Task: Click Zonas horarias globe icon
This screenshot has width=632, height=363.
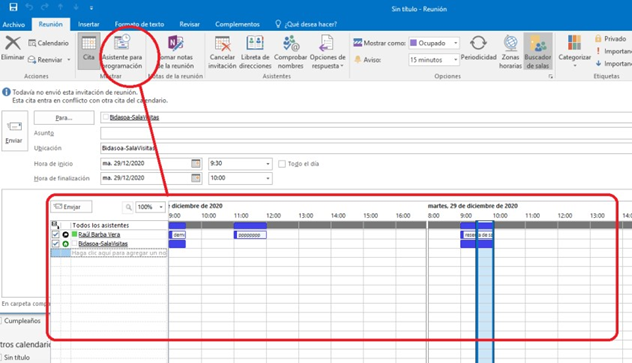Action: tap(510, 43)
